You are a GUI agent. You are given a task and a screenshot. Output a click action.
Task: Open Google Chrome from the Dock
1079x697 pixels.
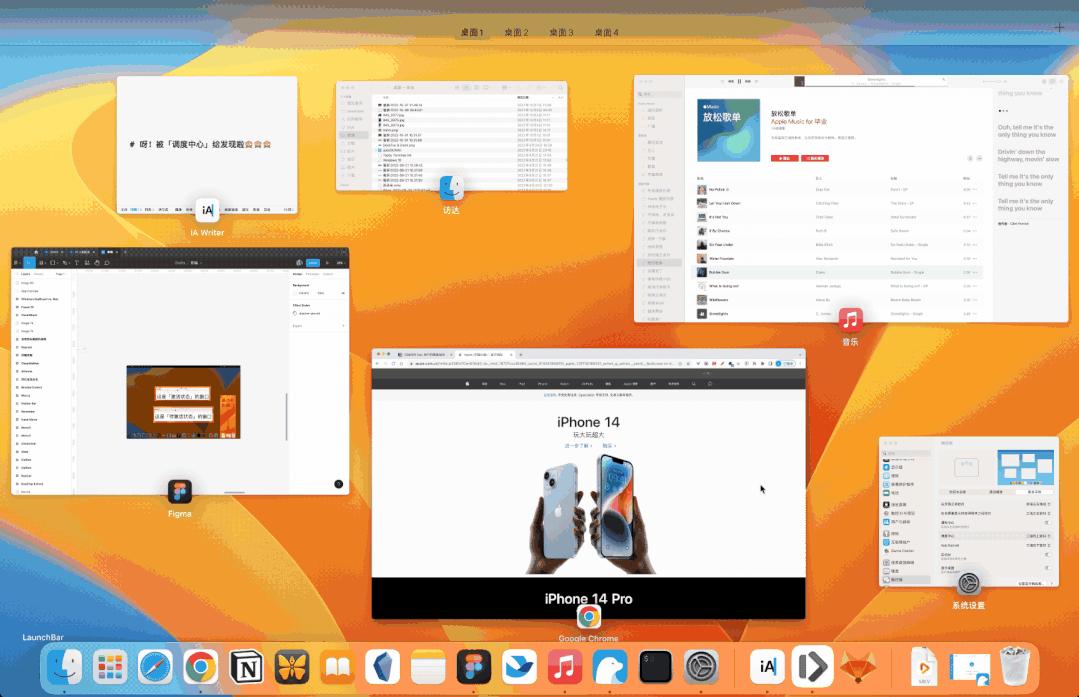[201, 667]
